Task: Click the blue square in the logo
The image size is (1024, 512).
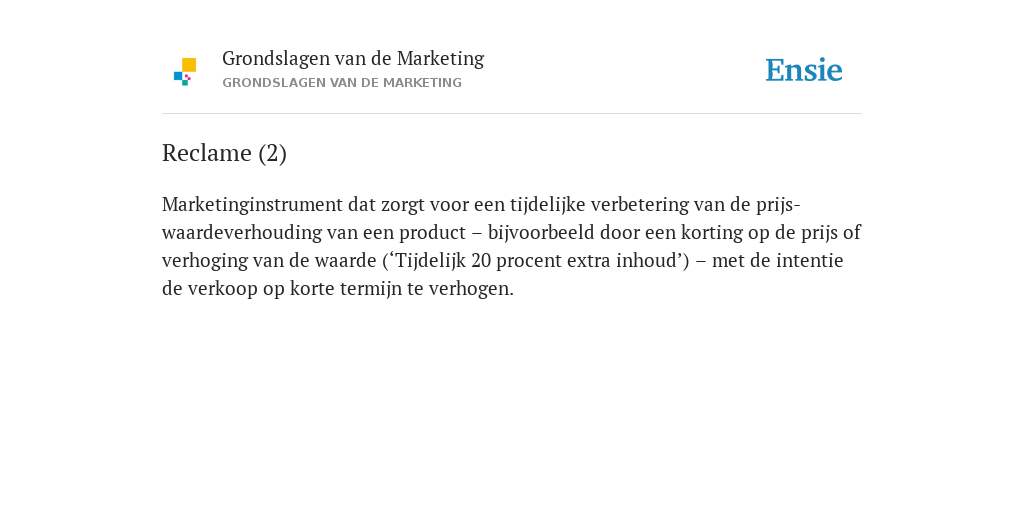Action: click(x=178, y=76)
